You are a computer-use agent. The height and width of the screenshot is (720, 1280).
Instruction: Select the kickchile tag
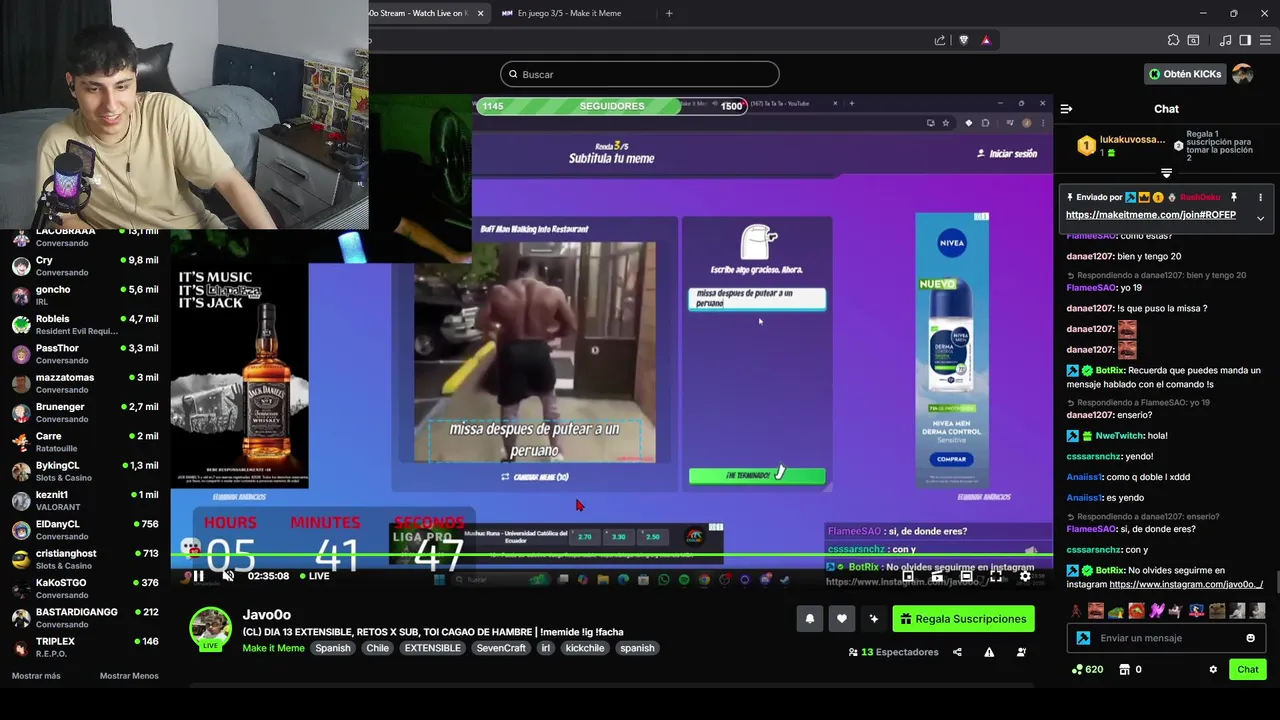[585, 648]
